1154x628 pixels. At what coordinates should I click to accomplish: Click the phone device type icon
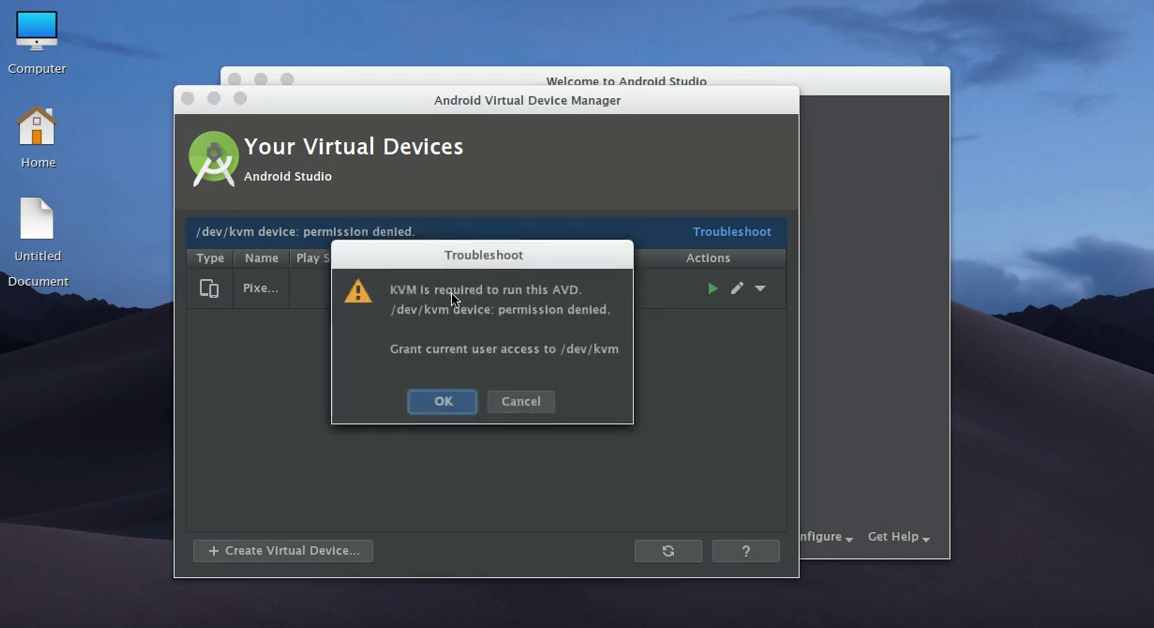click(209, 288)
